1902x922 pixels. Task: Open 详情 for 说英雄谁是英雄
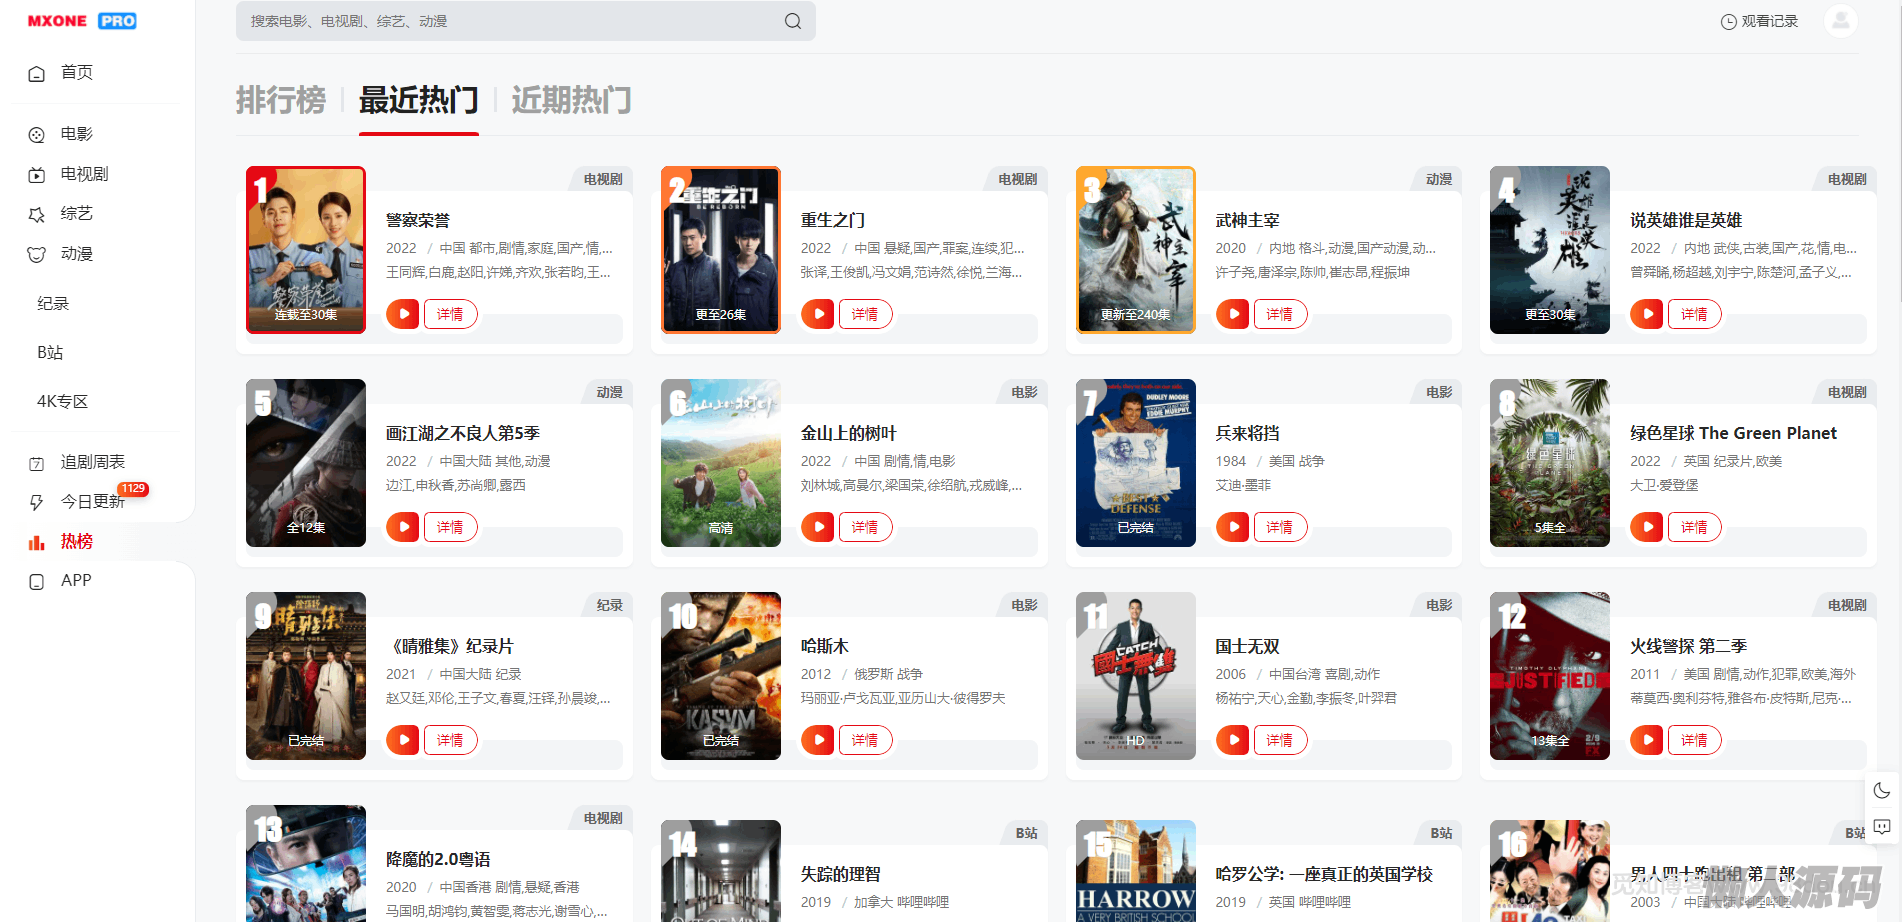pos(1694,314)
